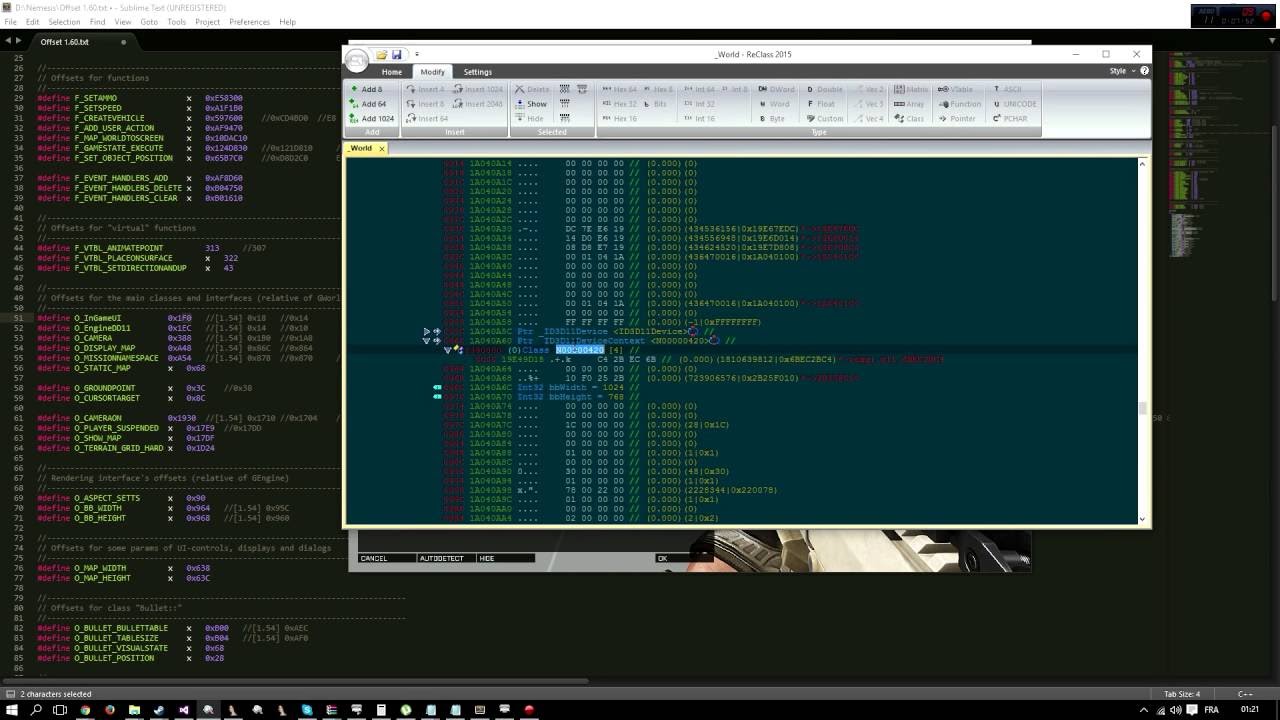Screen dimensions: 1280x720
Task: Click the AUTODETECT button behind ReClass
Action: tap(445, 558)
